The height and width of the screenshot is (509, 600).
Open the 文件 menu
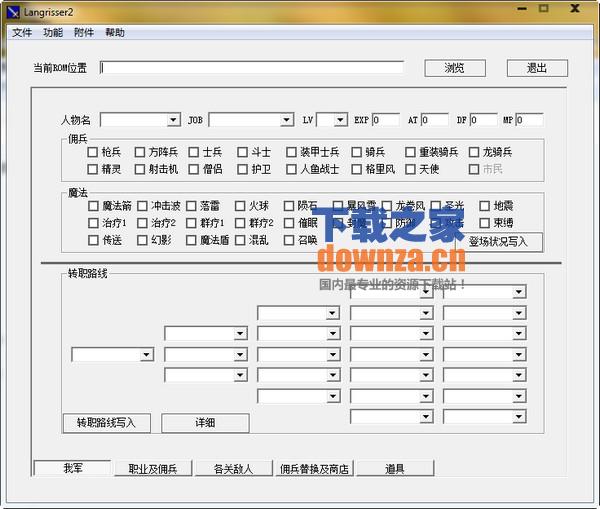click(22, 33)
